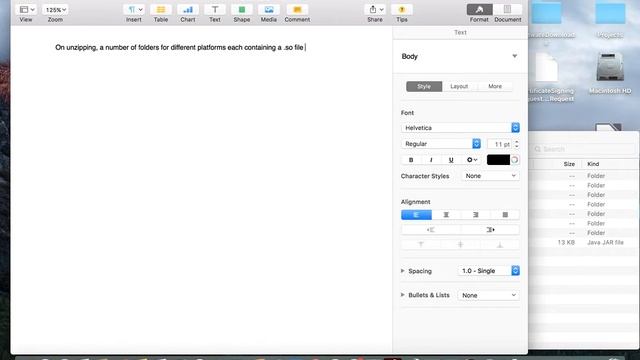The image size is (640, 360).
Task: Insert a Table from the toolbar
Action: (x=161, y=9)
